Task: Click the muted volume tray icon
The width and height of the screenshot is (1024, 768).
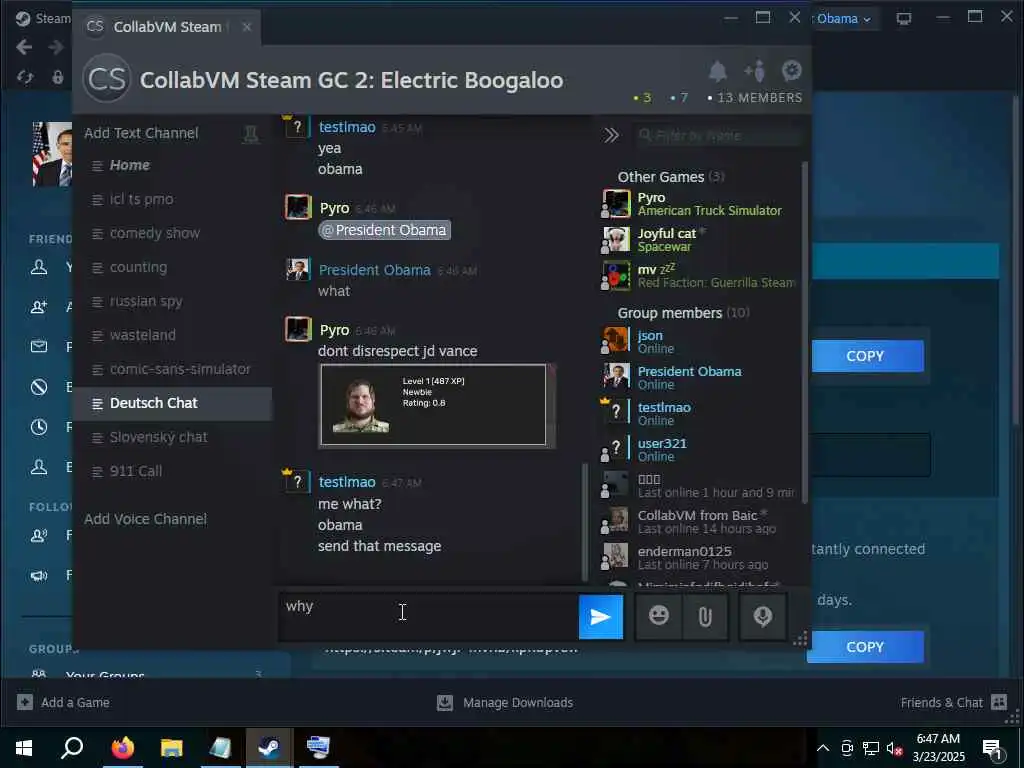Action: coord(894,748)
